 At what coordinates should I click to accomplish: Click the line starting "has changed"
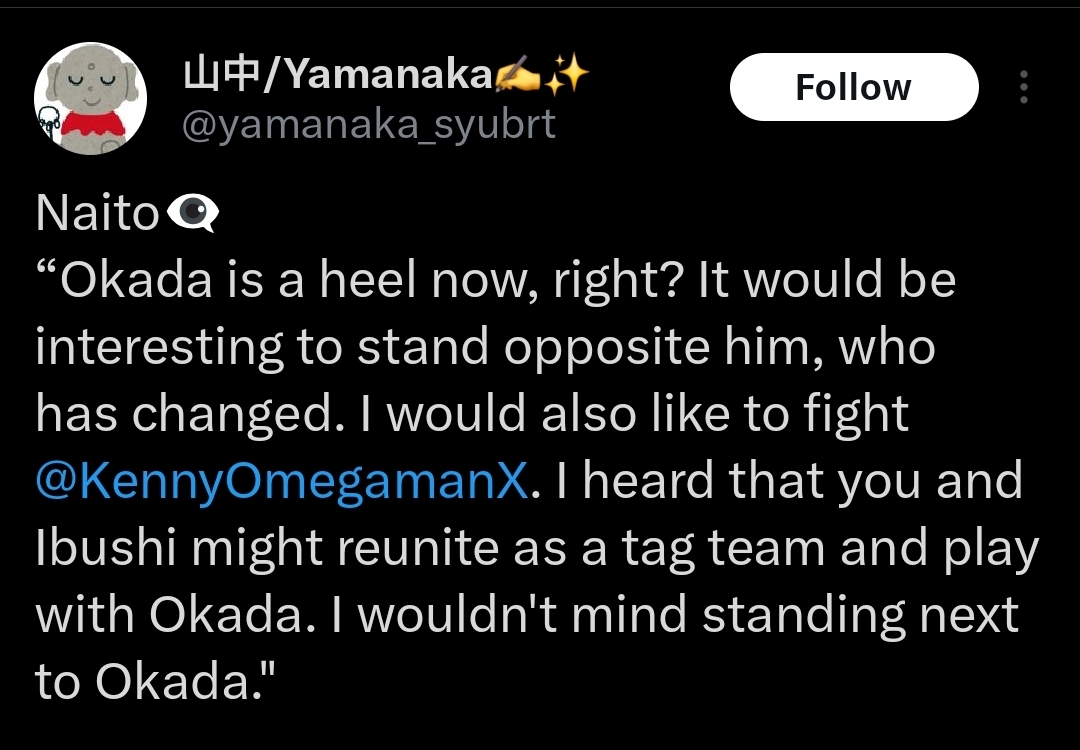[472, 414]
